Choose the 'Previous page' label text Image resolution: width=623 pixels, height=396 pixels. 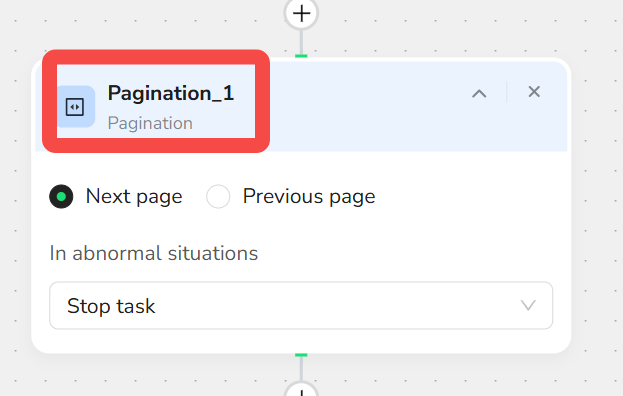(x=309, y=197)
